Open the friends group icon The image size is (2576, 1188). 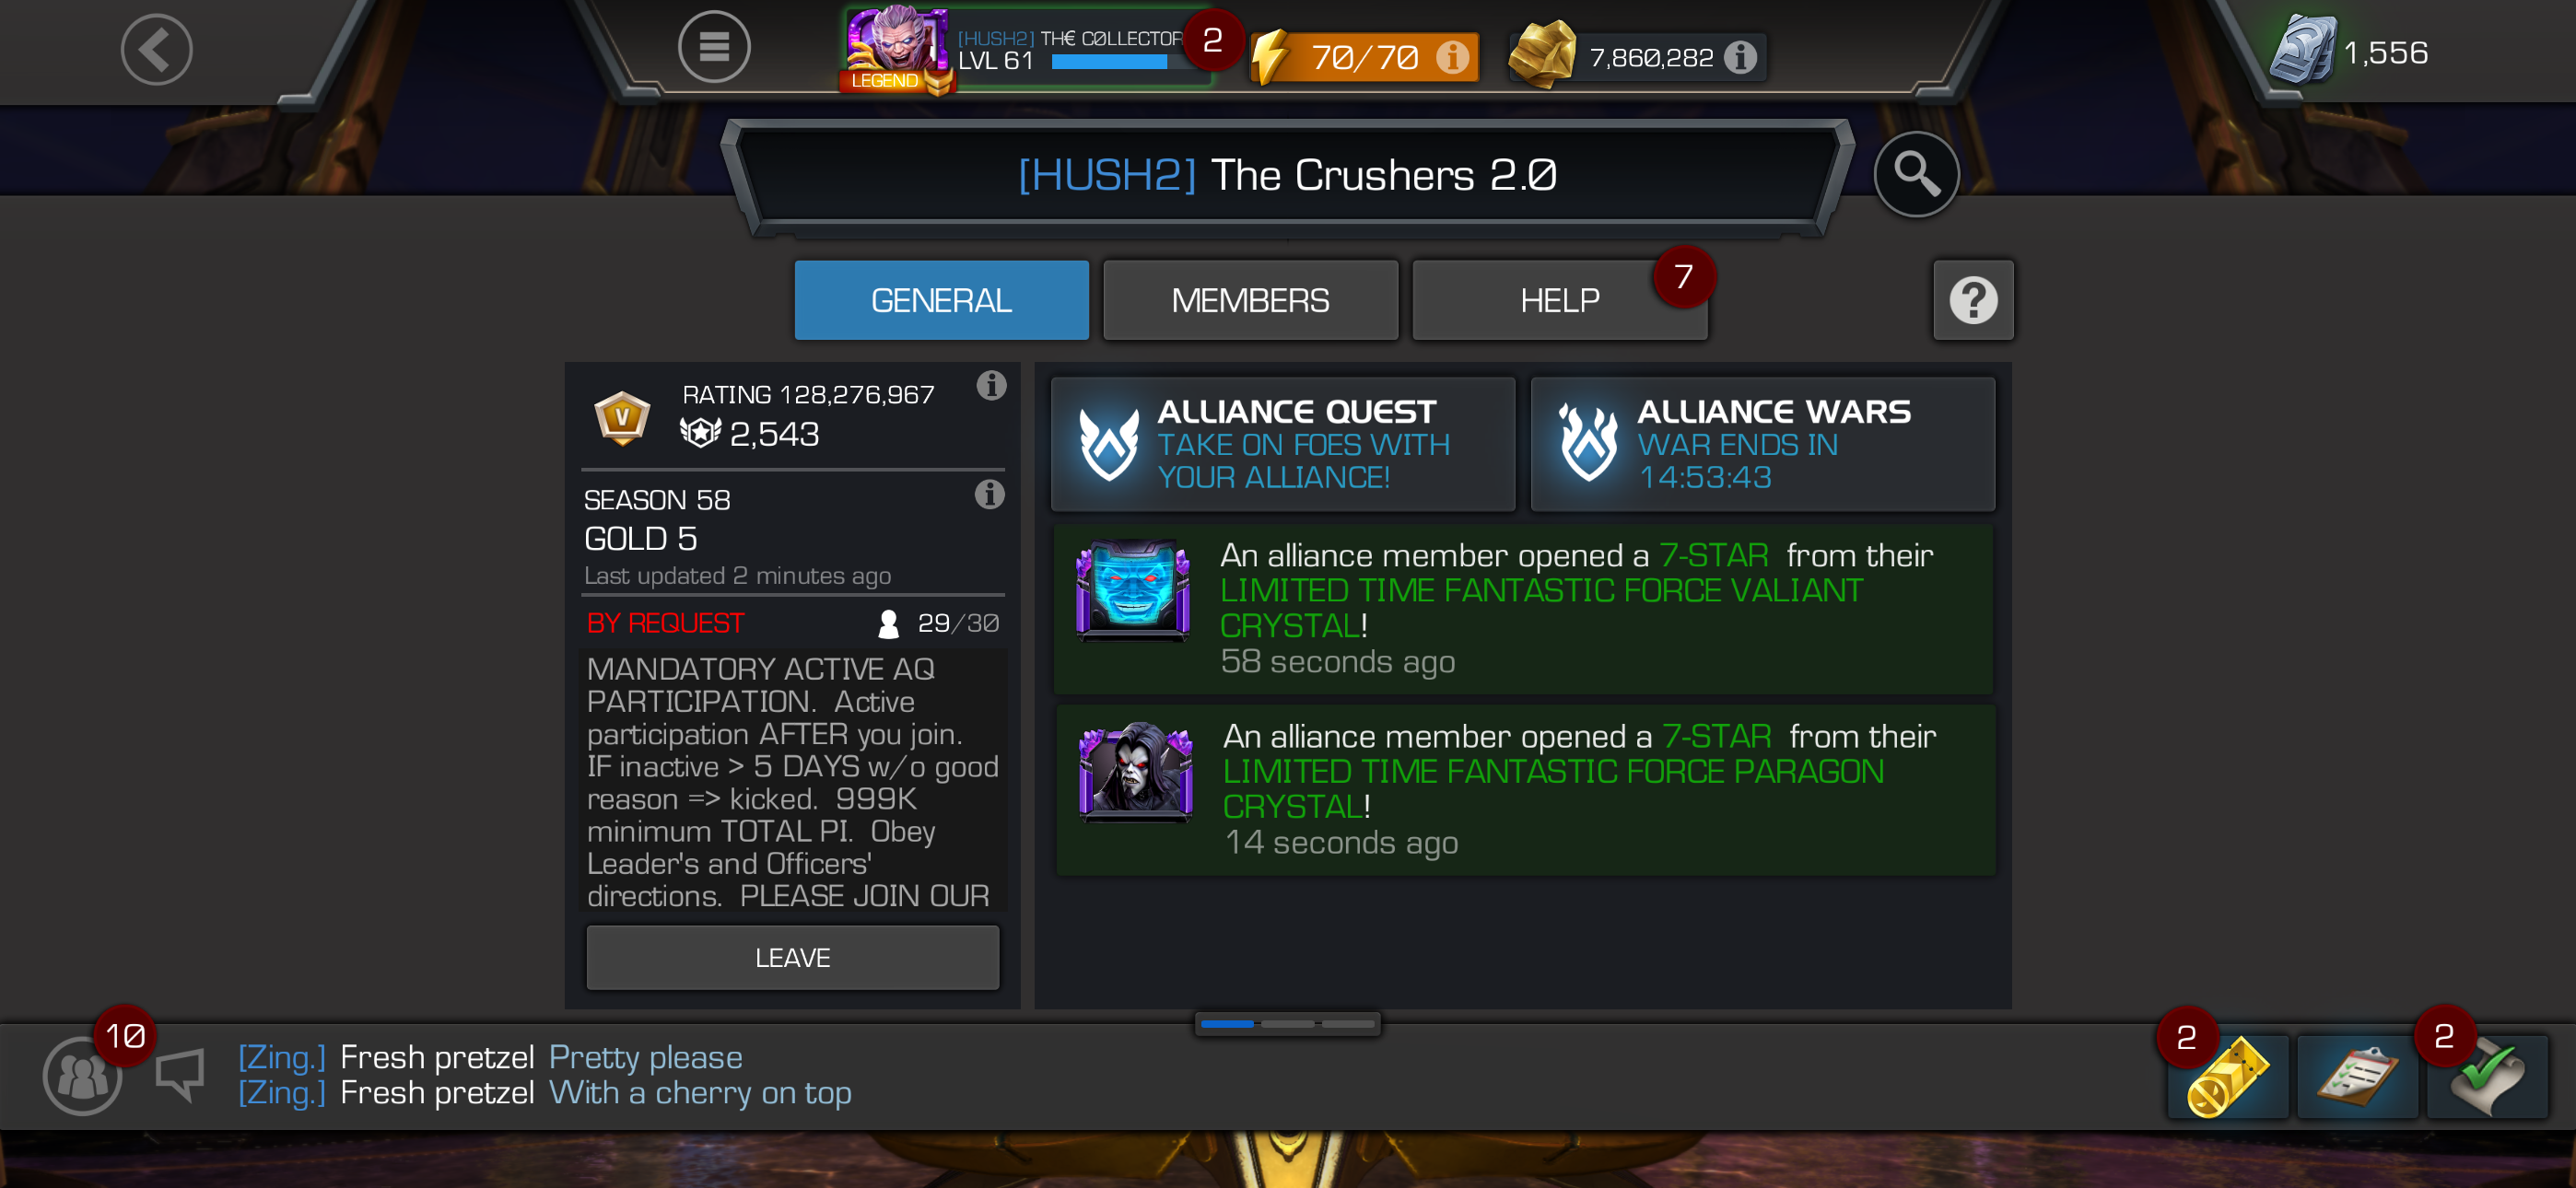(x=82, y=1076)
